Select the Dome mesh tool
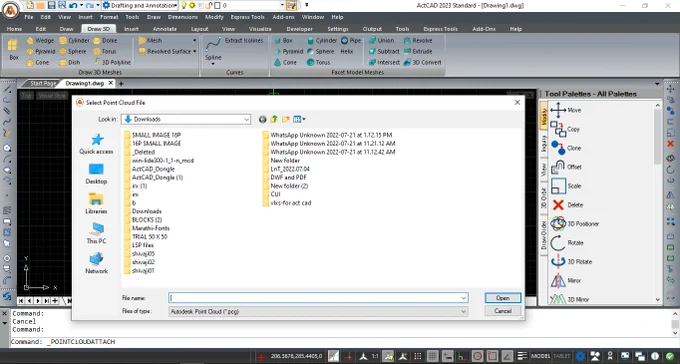 point(105,40)
